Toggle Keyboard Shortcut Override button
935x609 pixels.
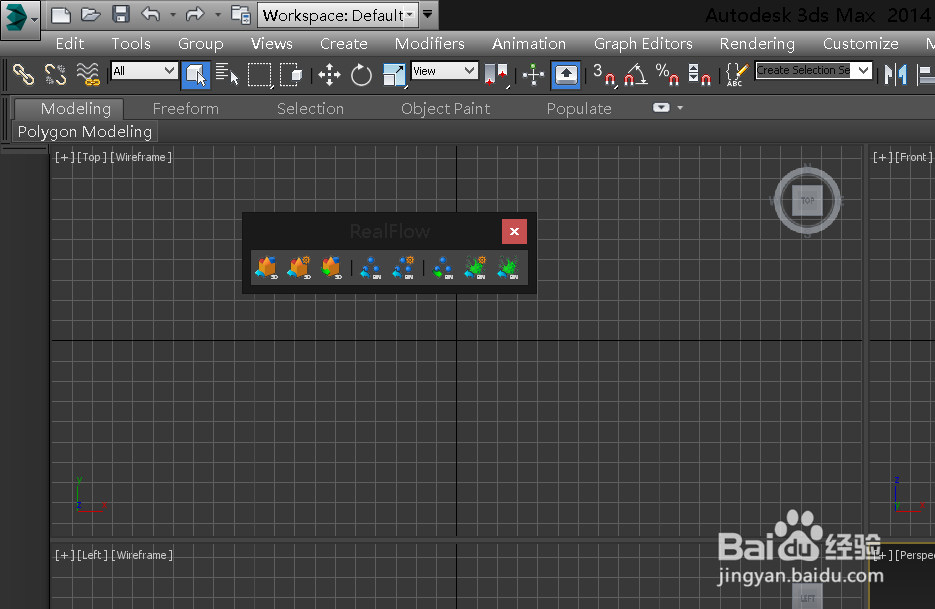(566, 75)
